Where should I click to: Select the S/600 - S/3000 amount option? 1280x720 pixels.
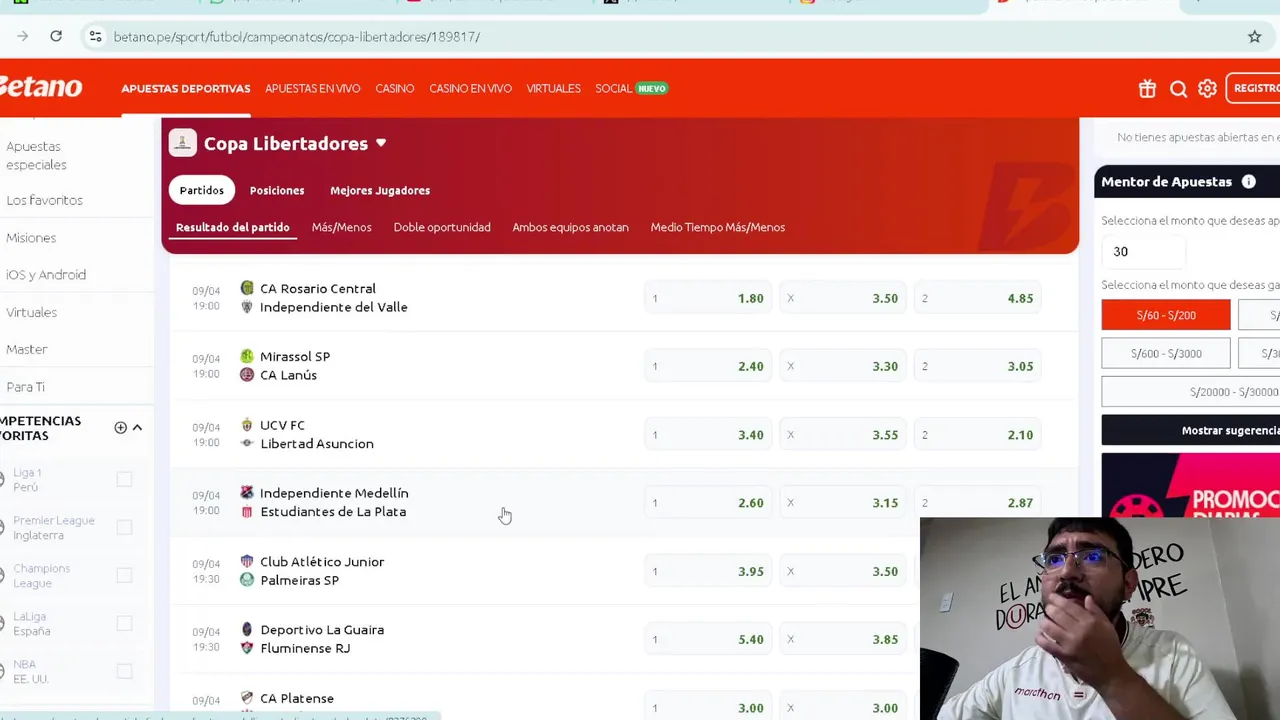click(x=1166, y=353)
